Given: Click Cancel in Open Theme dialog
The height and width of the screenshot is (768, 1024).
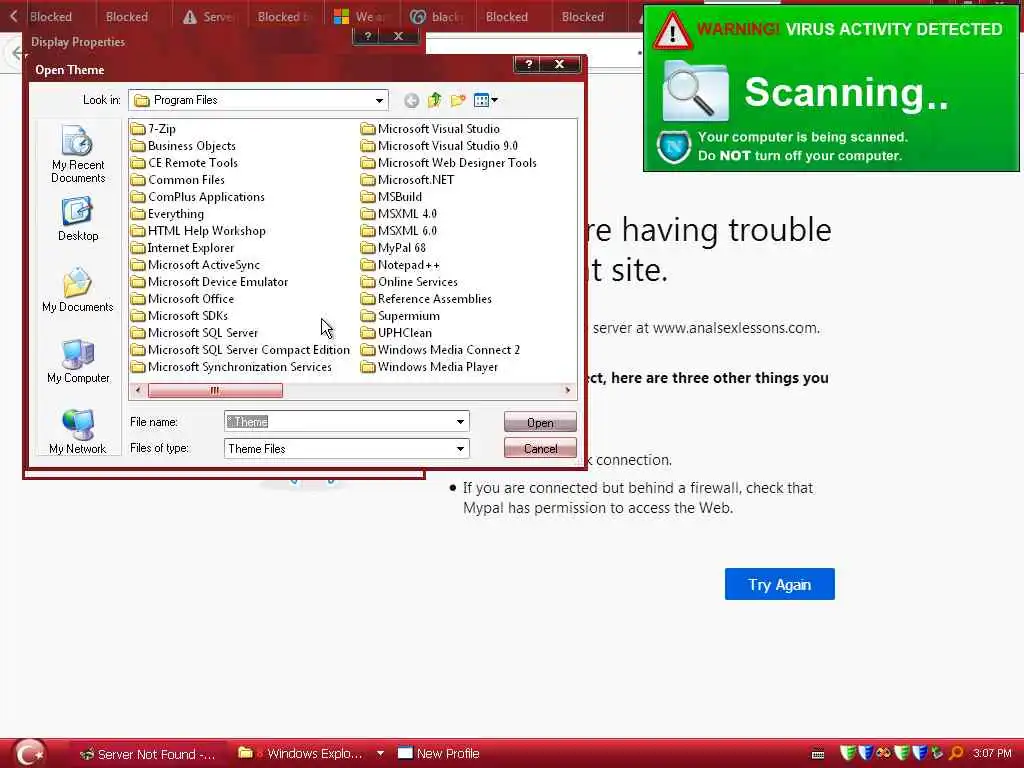Looking at the screenshot, I should [540, 449].
